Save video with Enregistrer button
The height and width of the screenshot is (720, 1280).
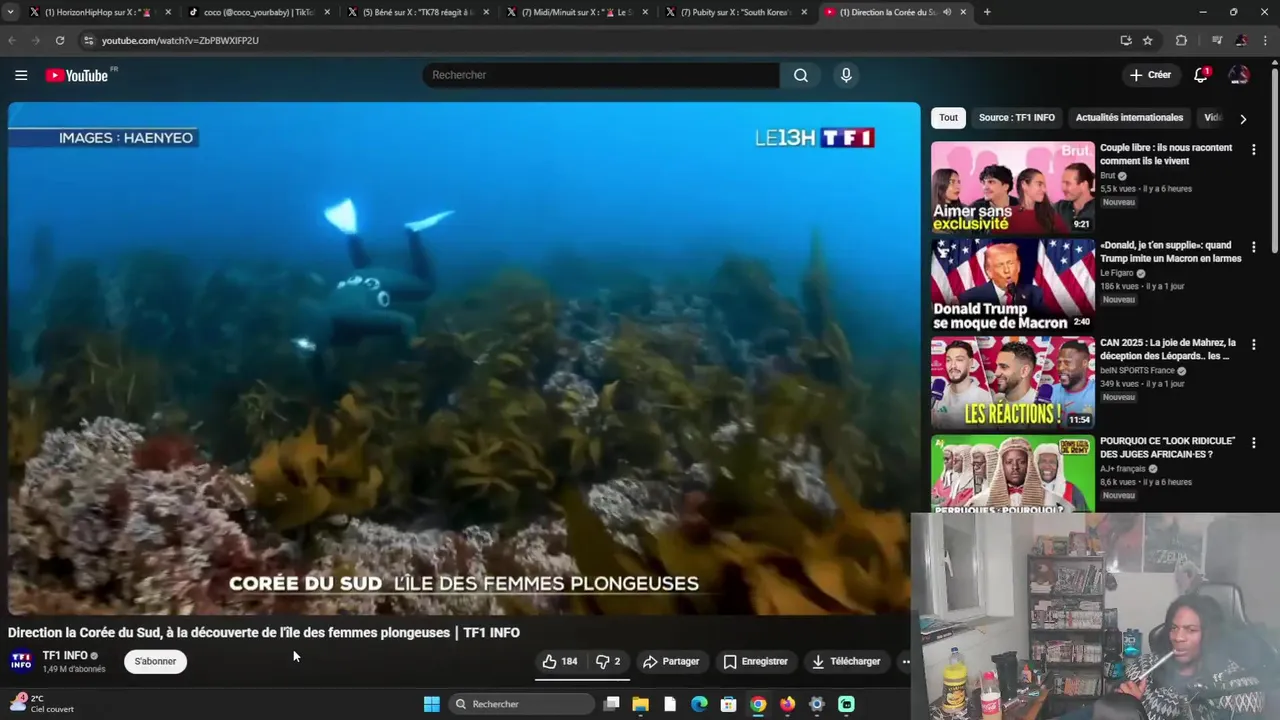point(756,661)
